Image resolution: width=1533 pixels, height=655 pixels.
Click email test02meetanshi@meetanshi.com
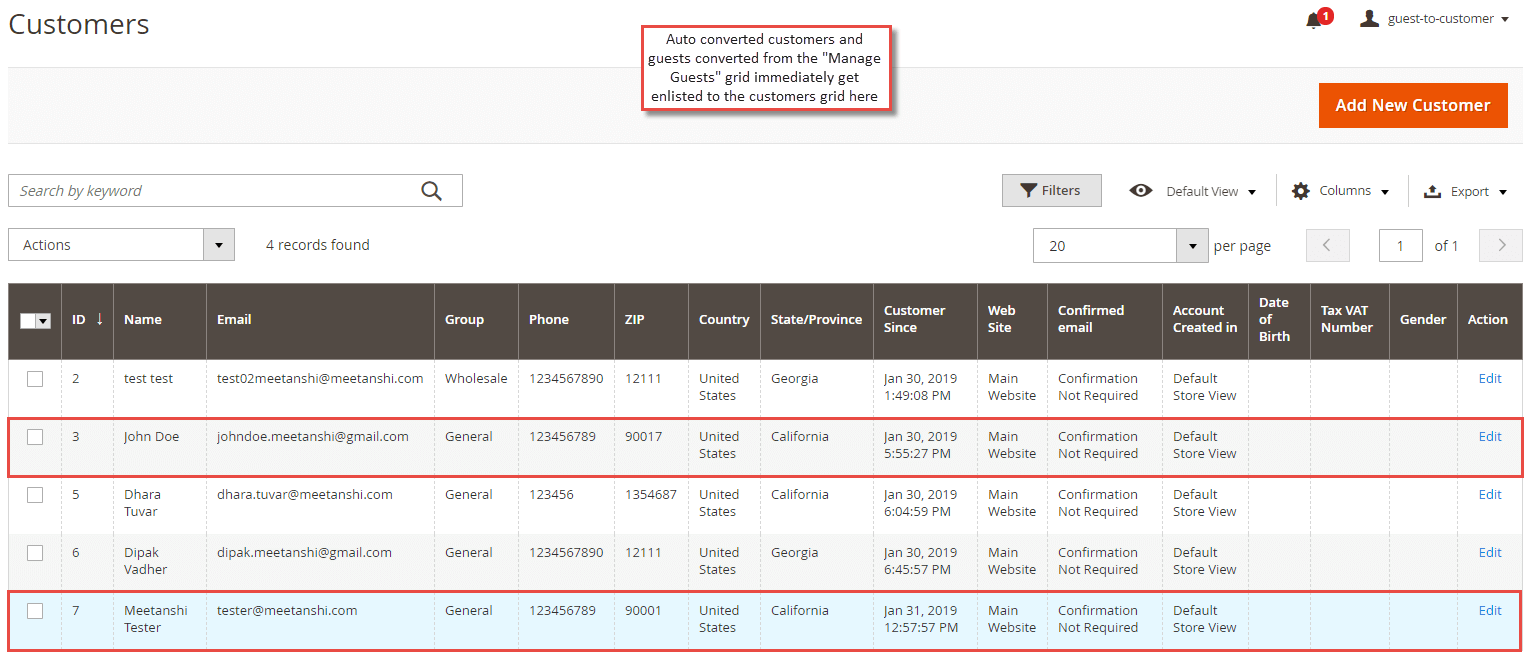click(x=320, y=379)
